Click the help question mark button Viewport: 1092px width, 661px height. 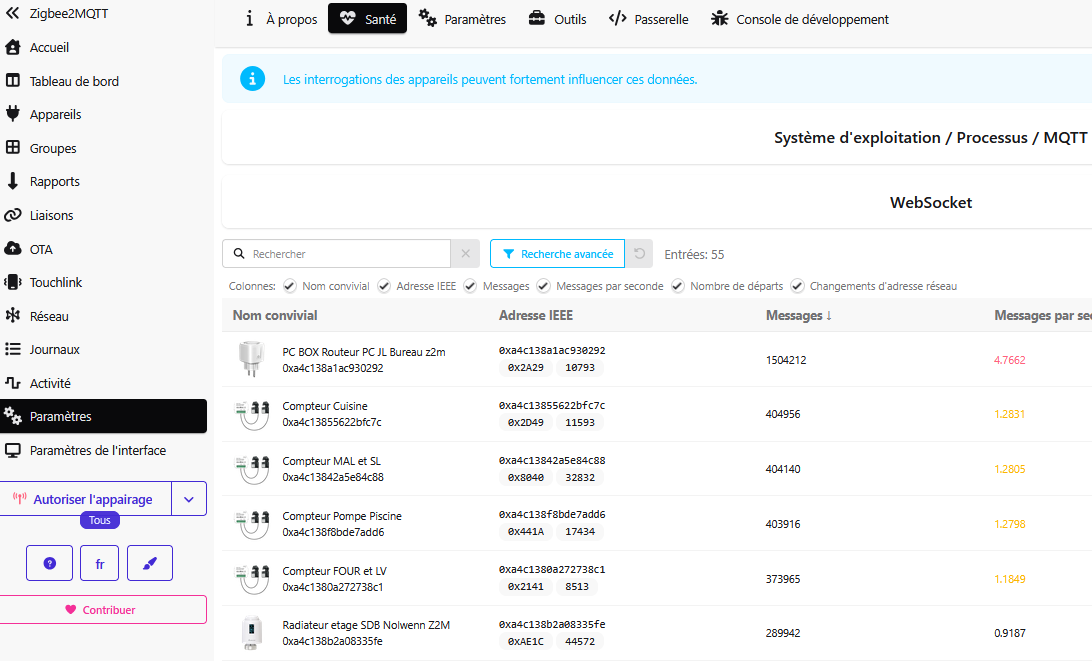pos(49,563)
